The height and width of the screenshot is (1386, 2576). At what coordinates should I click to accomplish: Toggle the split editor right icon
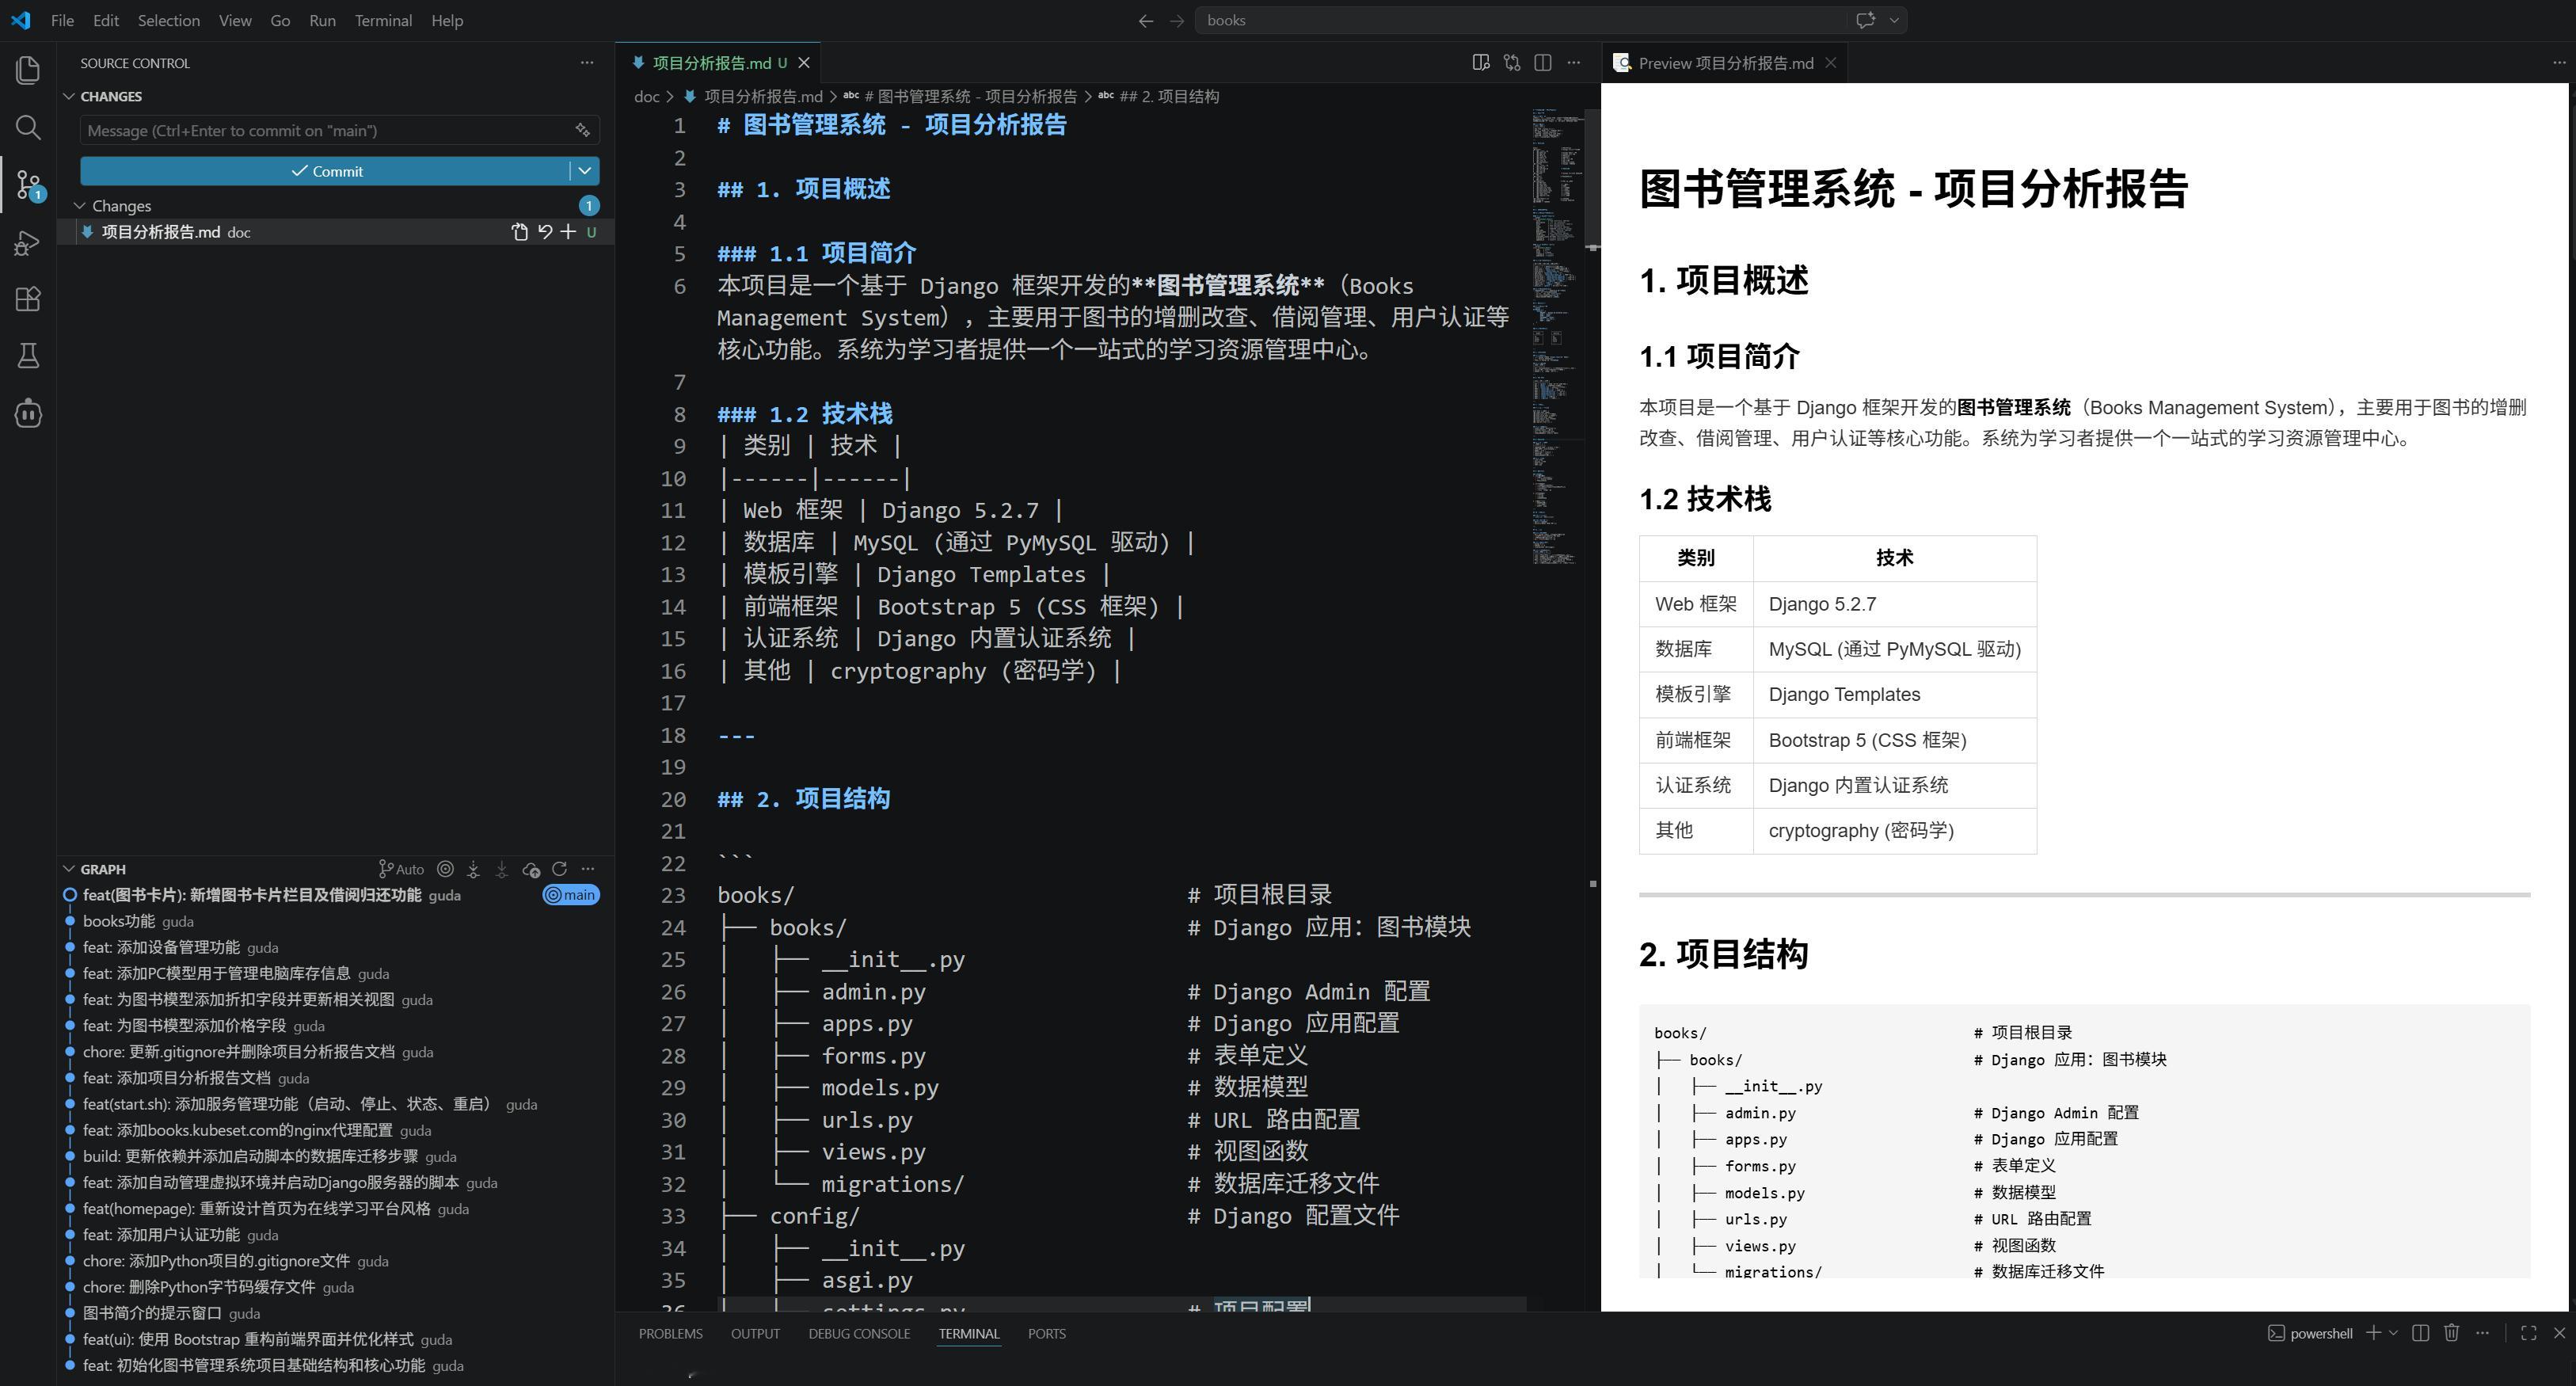pos(1543,62)
